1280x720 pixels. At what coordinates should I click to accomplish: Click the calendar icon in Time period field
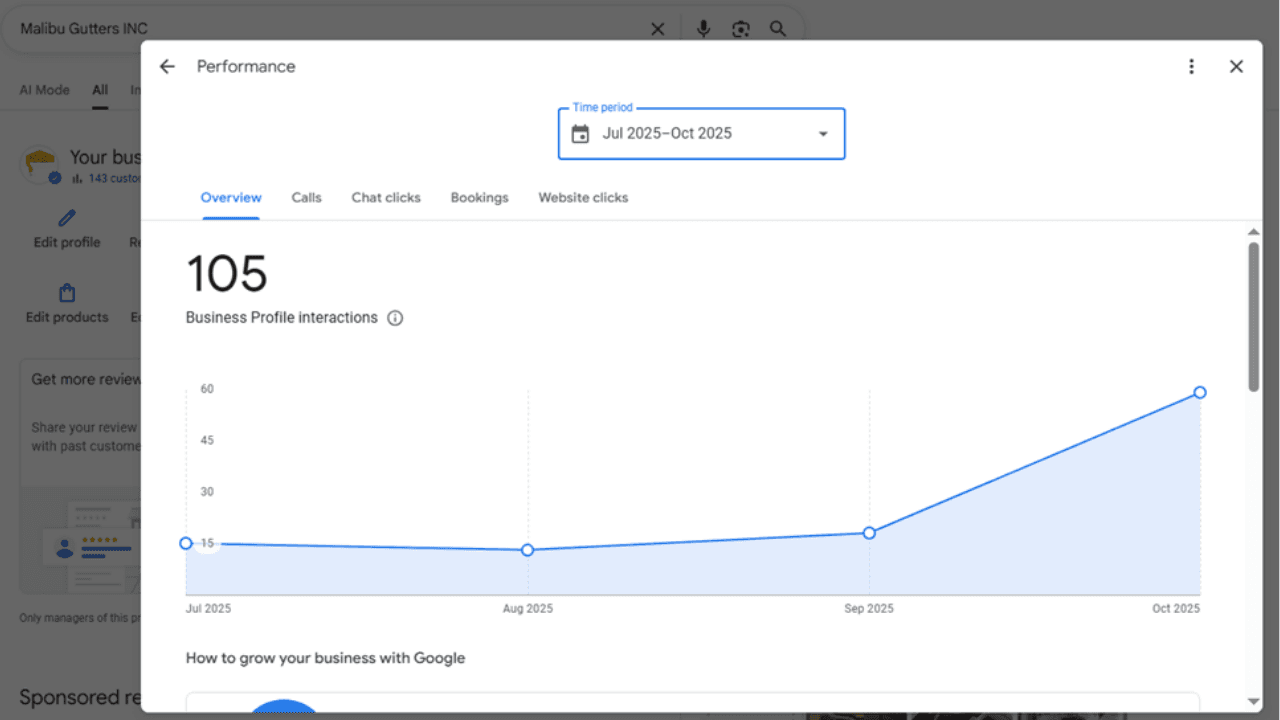coord(581,133)
